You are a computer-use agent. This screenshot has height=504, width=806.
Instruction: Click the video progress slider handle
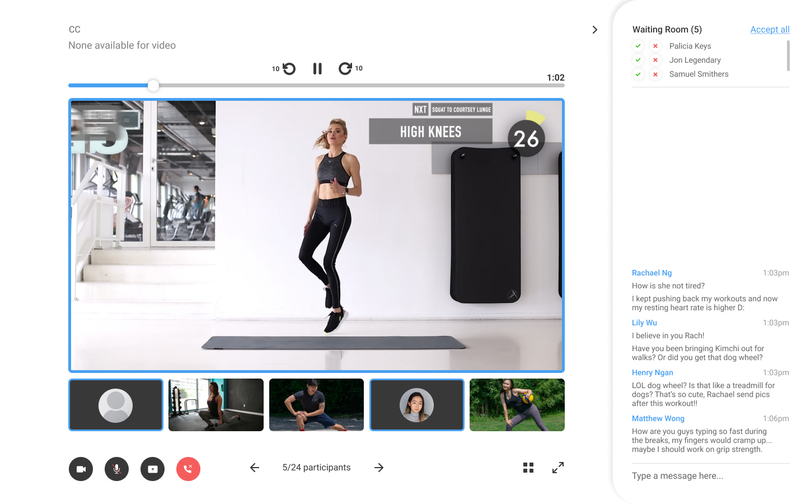153,85
